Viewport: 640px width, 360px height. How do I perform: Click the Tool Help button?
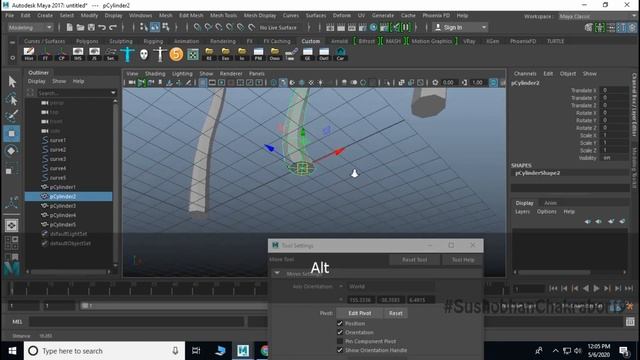pyautogui.click(x=463, y=260)
